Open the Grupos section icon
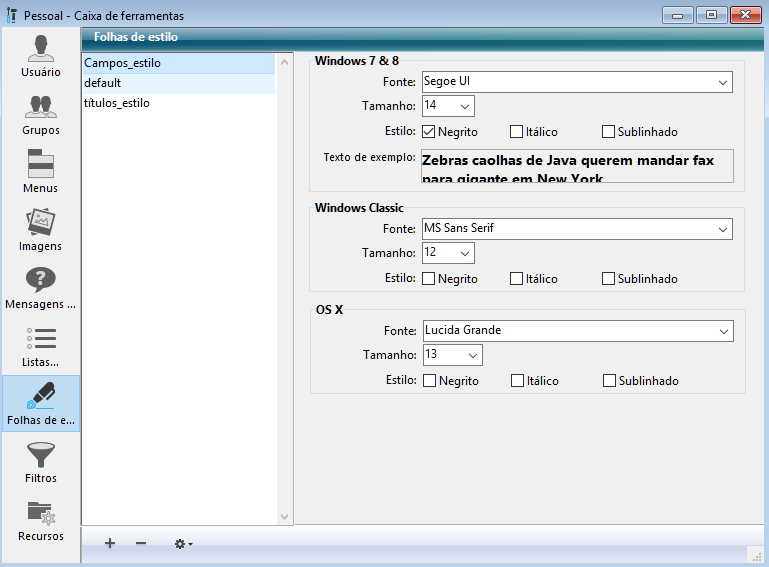This screenshot has height=567, width=769. [x=41, y=107]
